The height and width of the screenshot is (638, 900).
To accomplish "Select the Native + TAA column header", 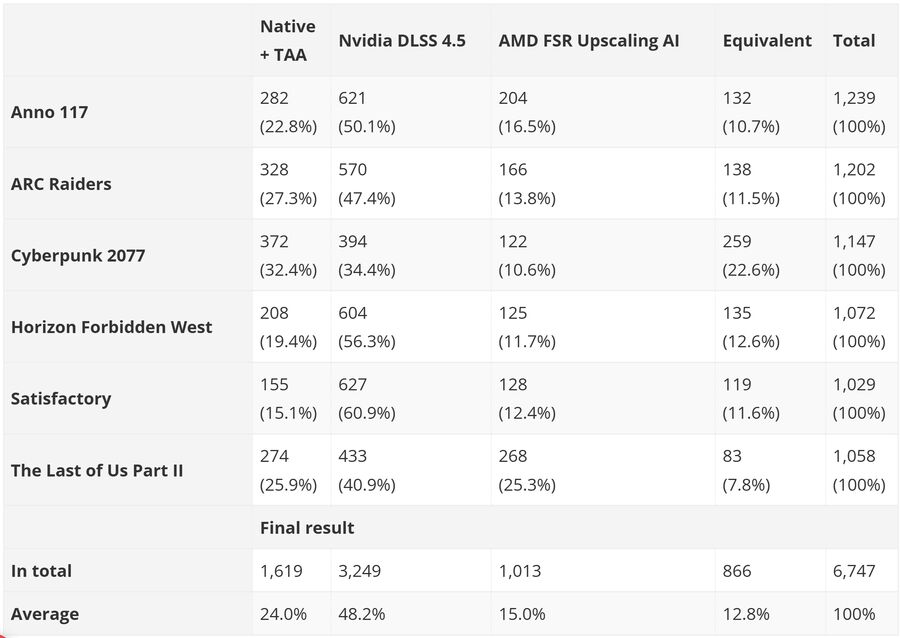I will tap(287, 41).
